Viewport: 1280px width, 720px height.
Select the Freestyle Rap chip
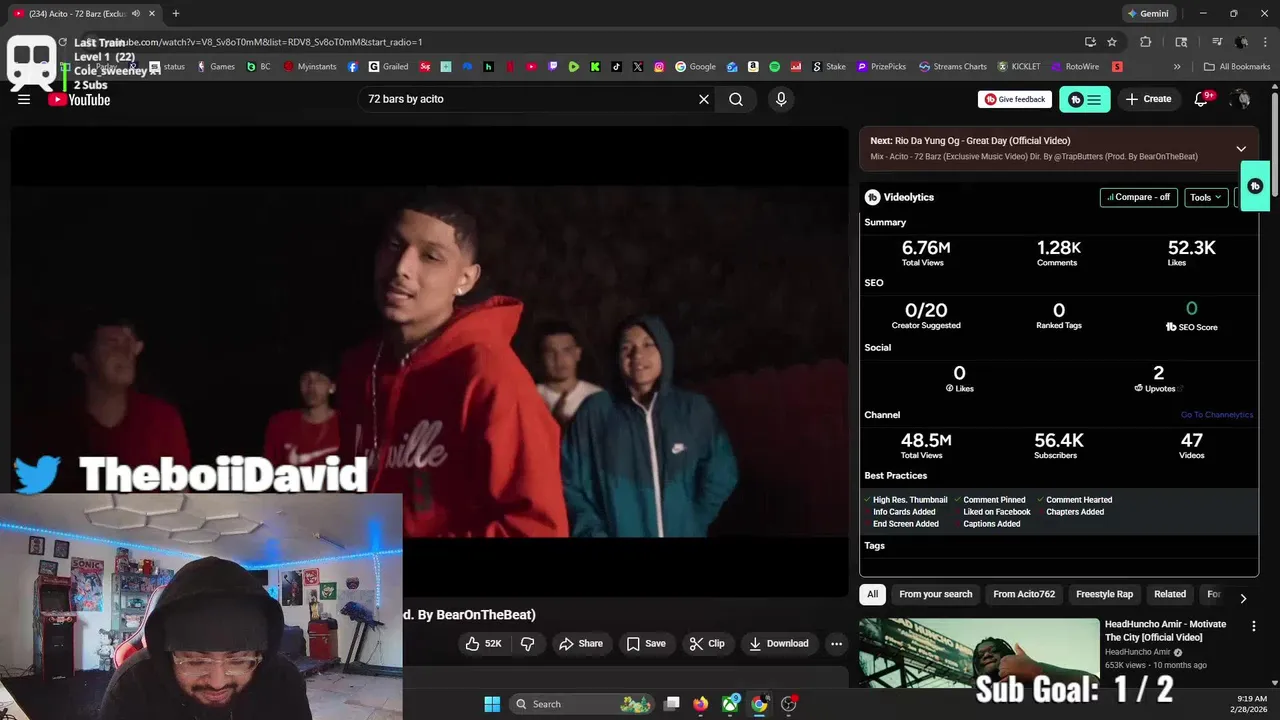1104,594
